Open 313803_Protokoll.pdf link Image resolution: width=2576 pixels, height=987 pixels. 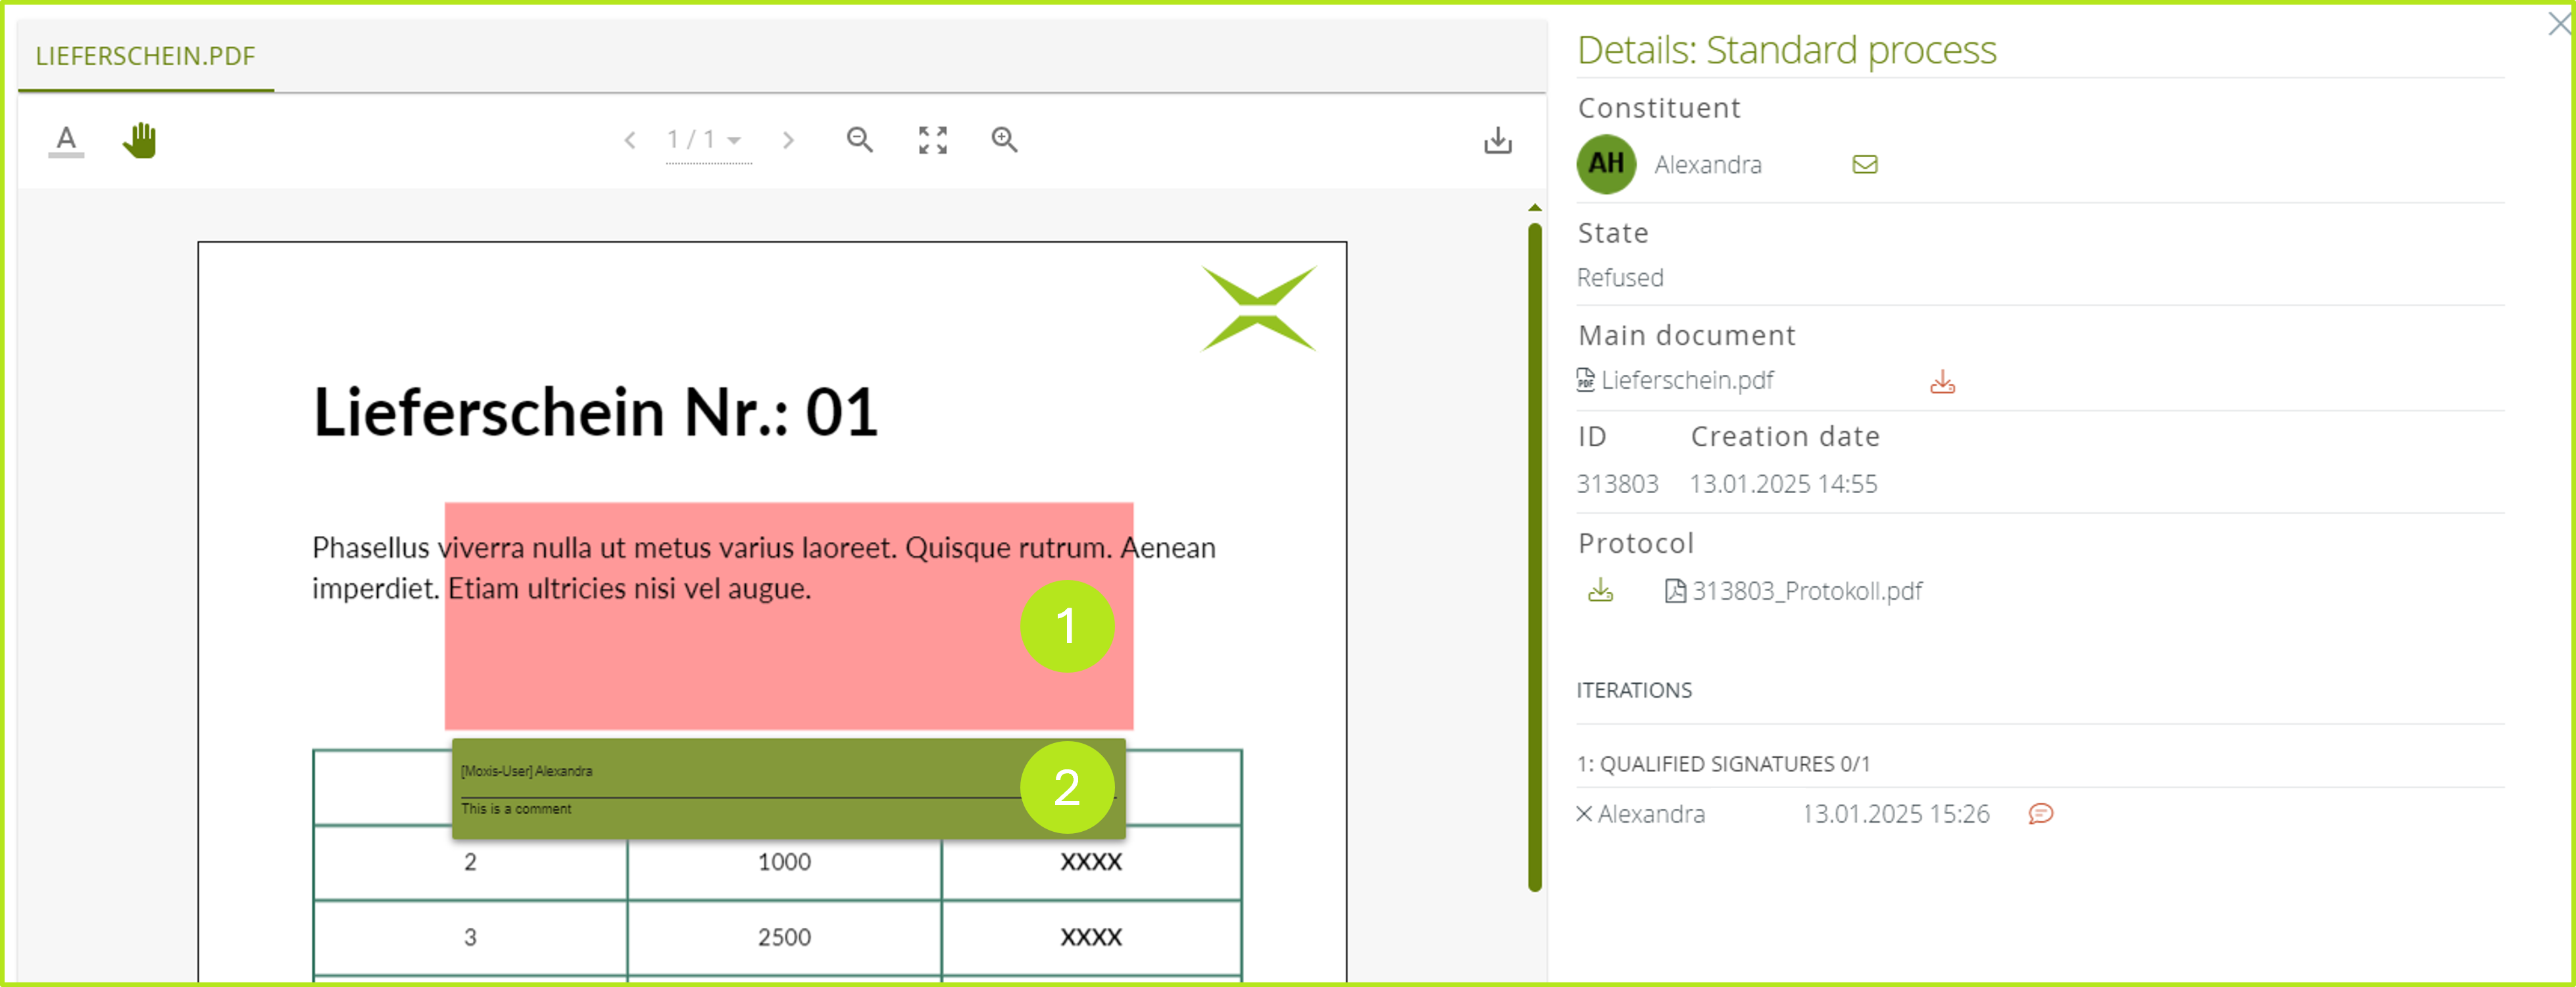[x=1805, y=591]
